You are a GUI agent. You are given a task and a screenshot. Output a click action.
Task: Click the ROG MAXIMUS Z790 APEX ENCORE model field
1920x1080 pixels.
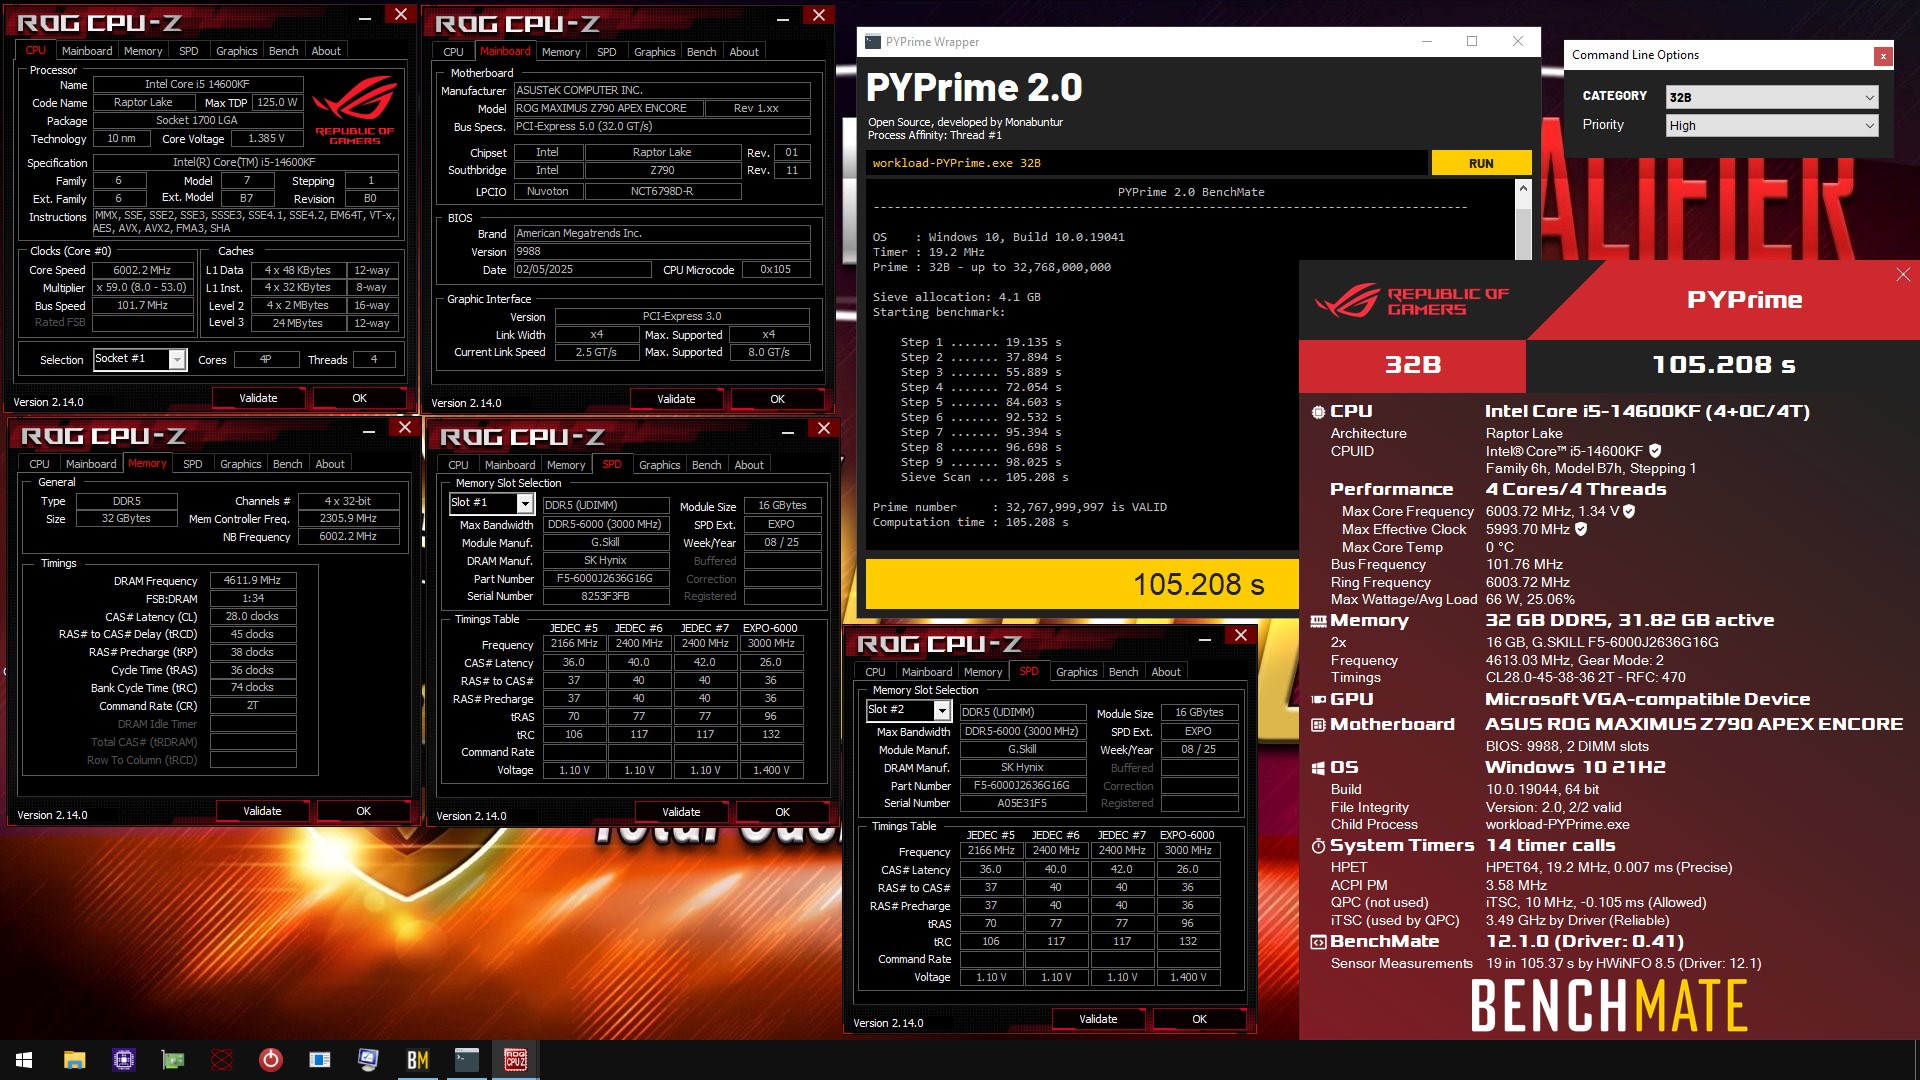pyautogui.click(x=606, y=108)
